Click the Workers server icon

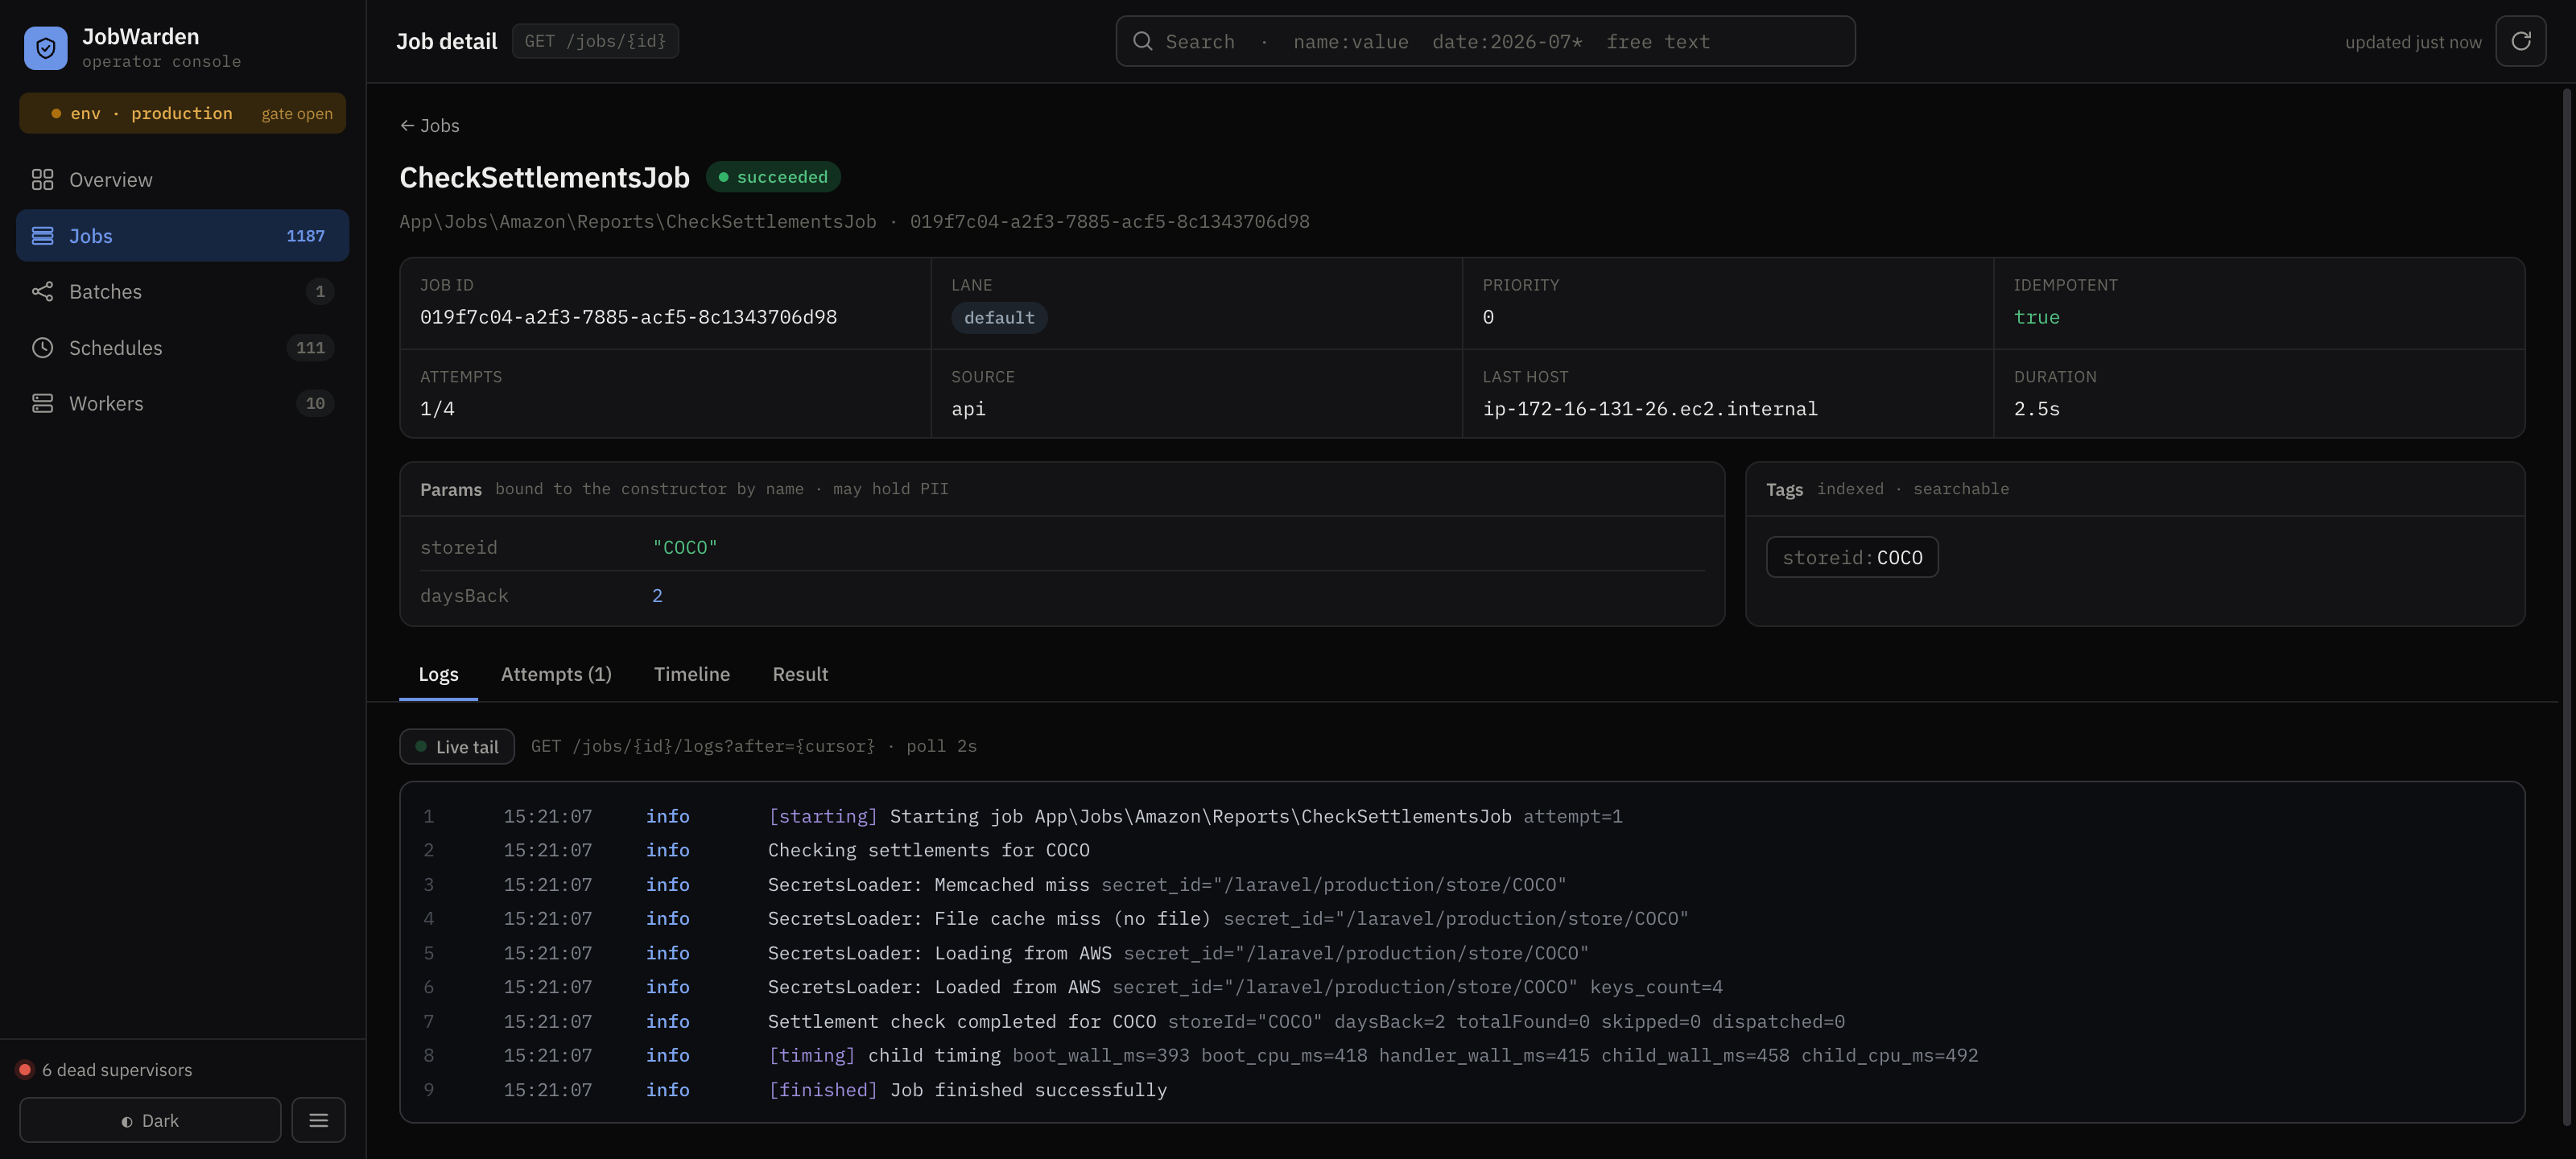[x=42, y=404]
